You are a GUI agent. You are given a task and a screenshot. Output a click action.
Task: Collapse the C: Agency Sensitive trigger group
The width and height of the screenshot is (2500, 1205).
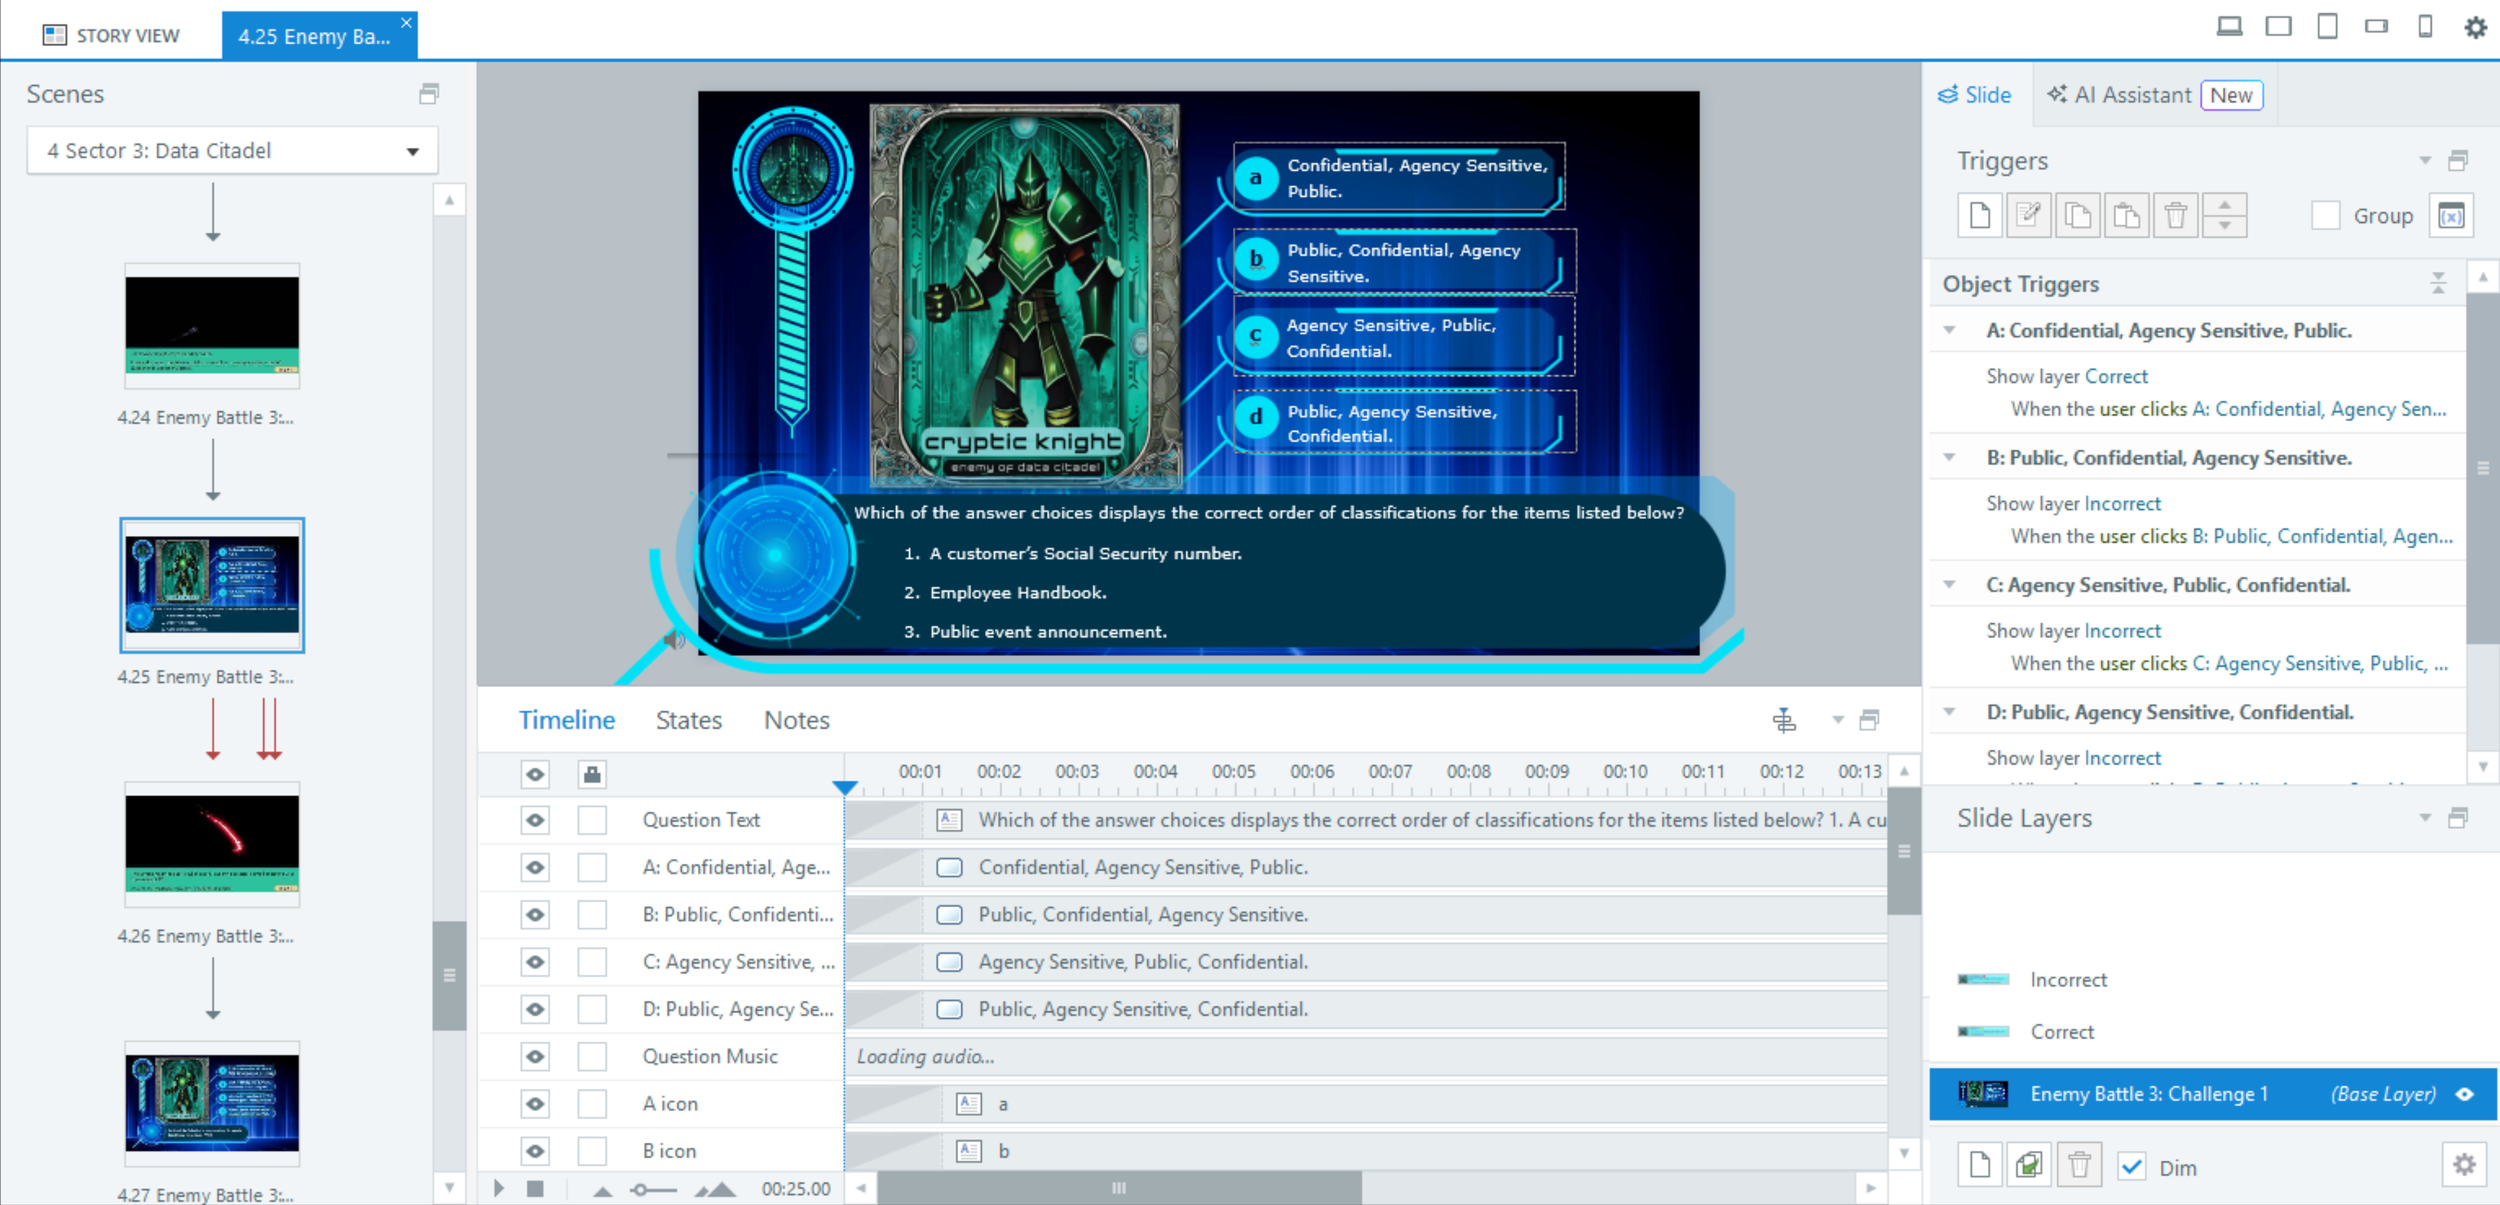click(1949, 584)
